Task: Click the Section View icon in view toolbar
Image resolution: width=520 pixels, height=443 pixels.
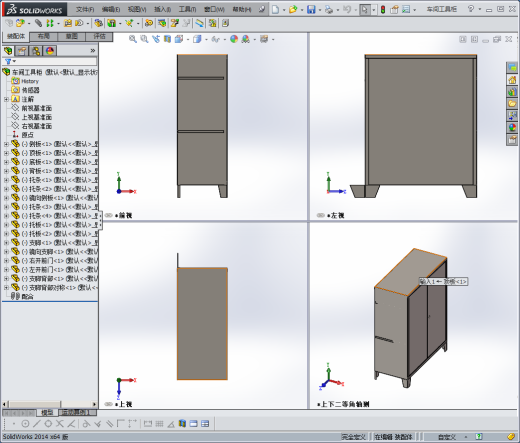Action: 167,39
